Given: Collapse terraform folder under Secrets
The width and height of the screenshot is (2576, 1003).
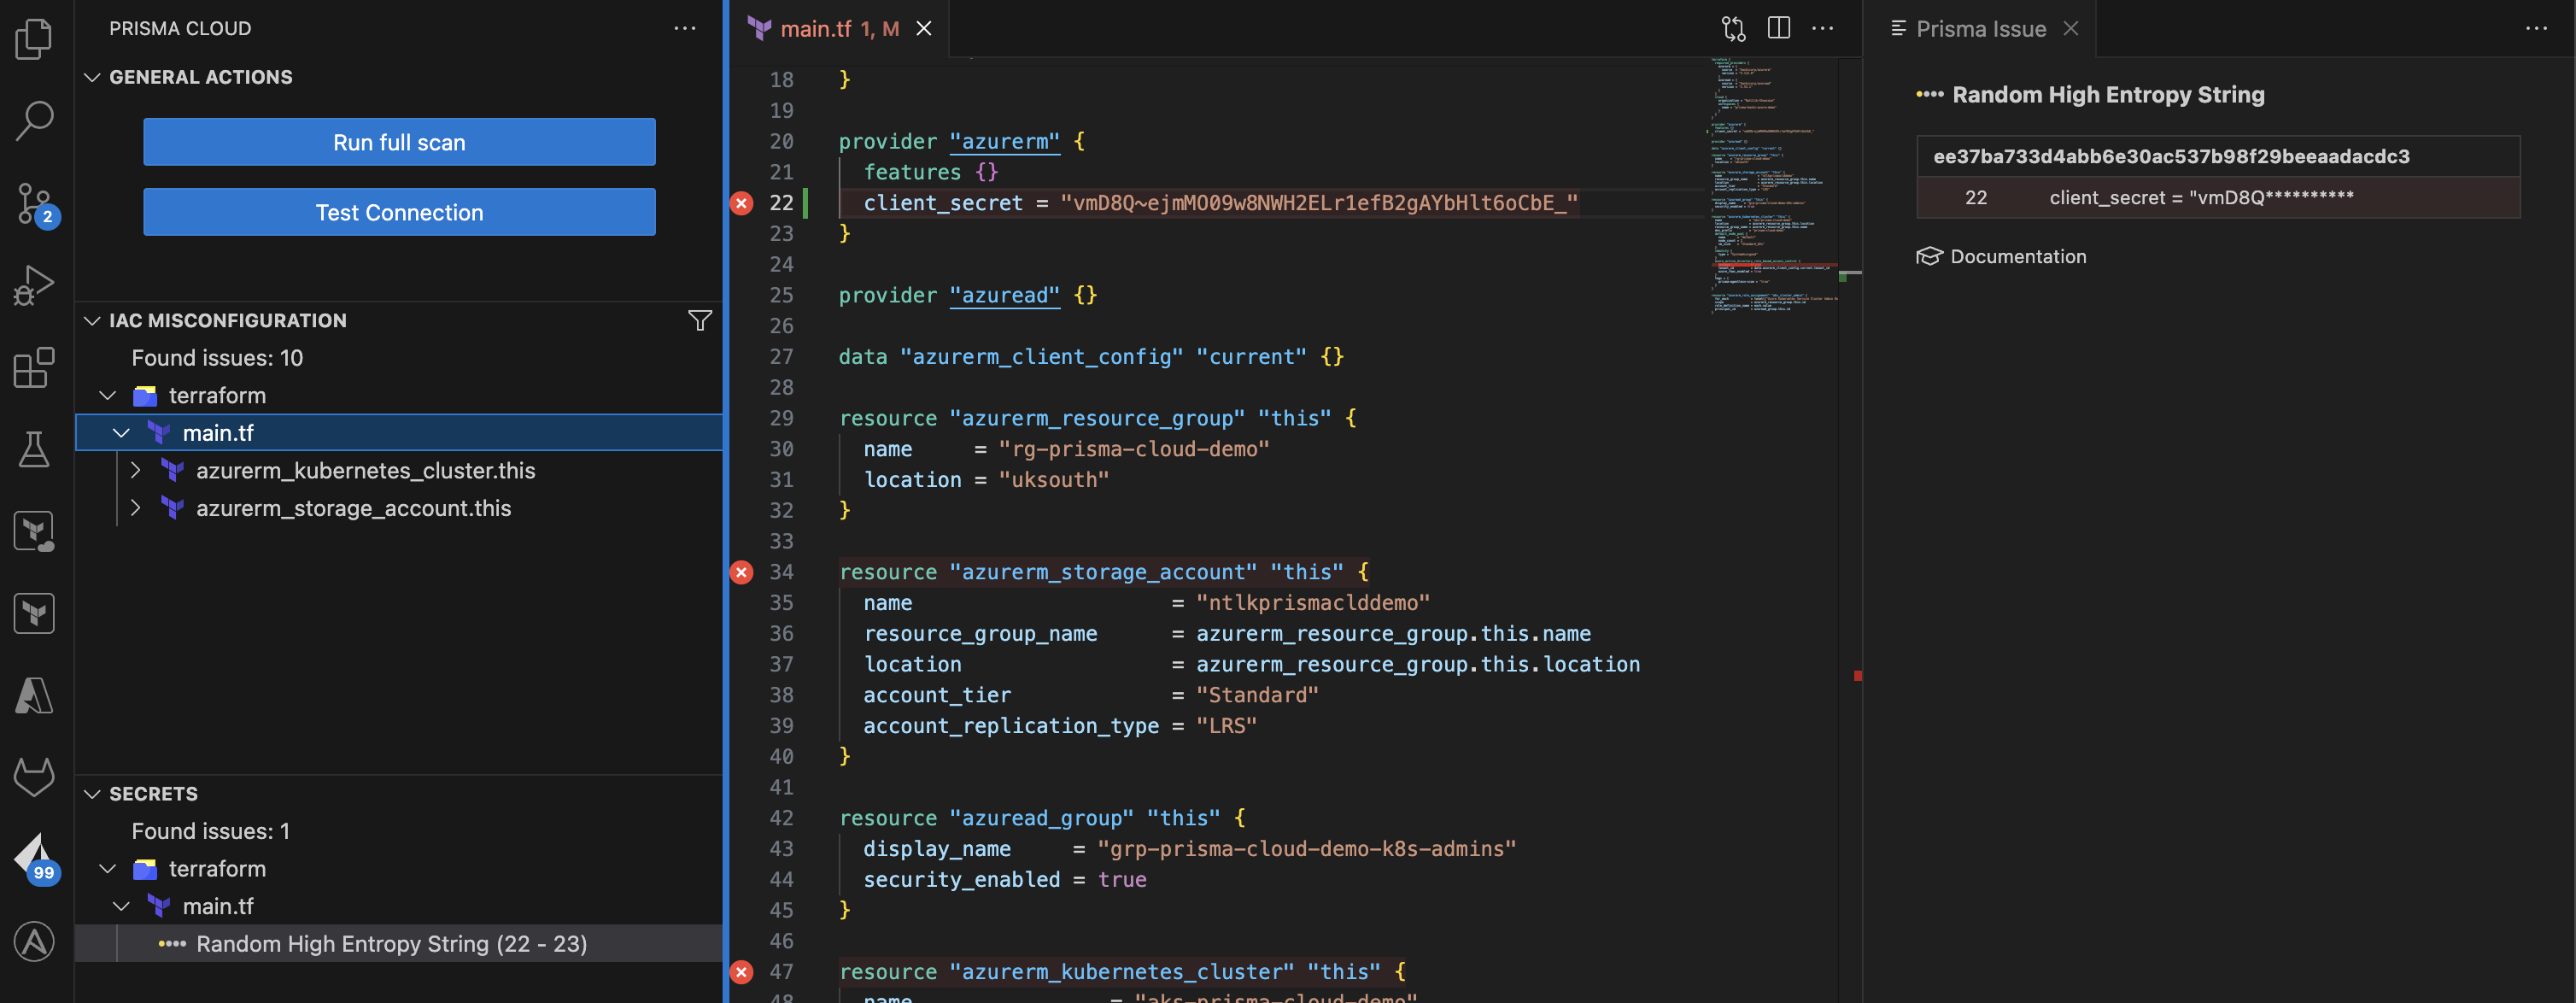Looking at the screenshot, I should pyautogui.click(x=107, y=868).
